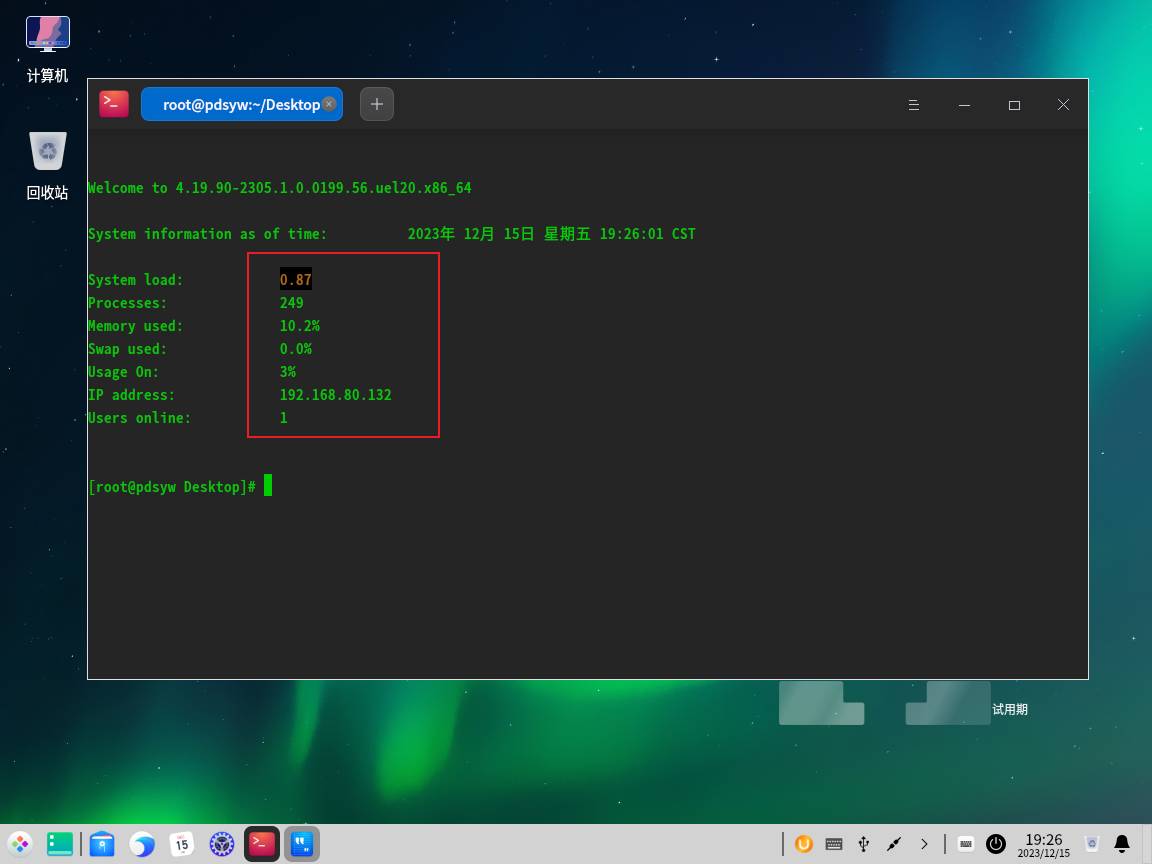Toggle the on-screen keyboard tray icon
The image size is (1152, 864).
point(965,844)
